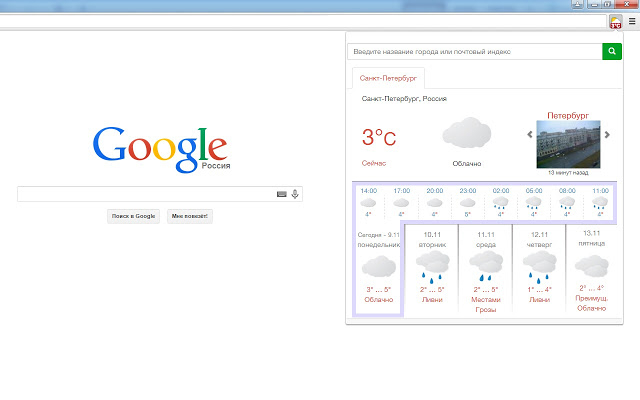
Task: Select today's понедельник forecast card
Action: [x=378, y=269]
